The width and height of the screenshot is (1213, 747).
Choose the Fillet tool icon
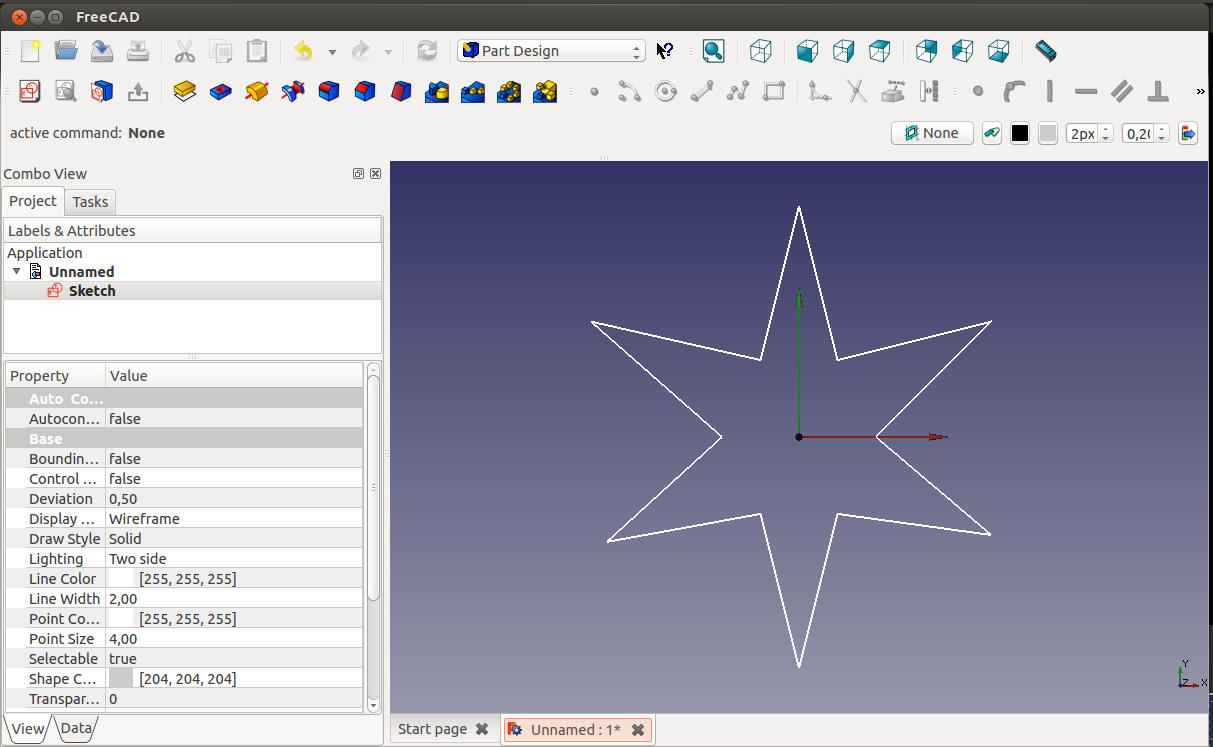(329, 92)
